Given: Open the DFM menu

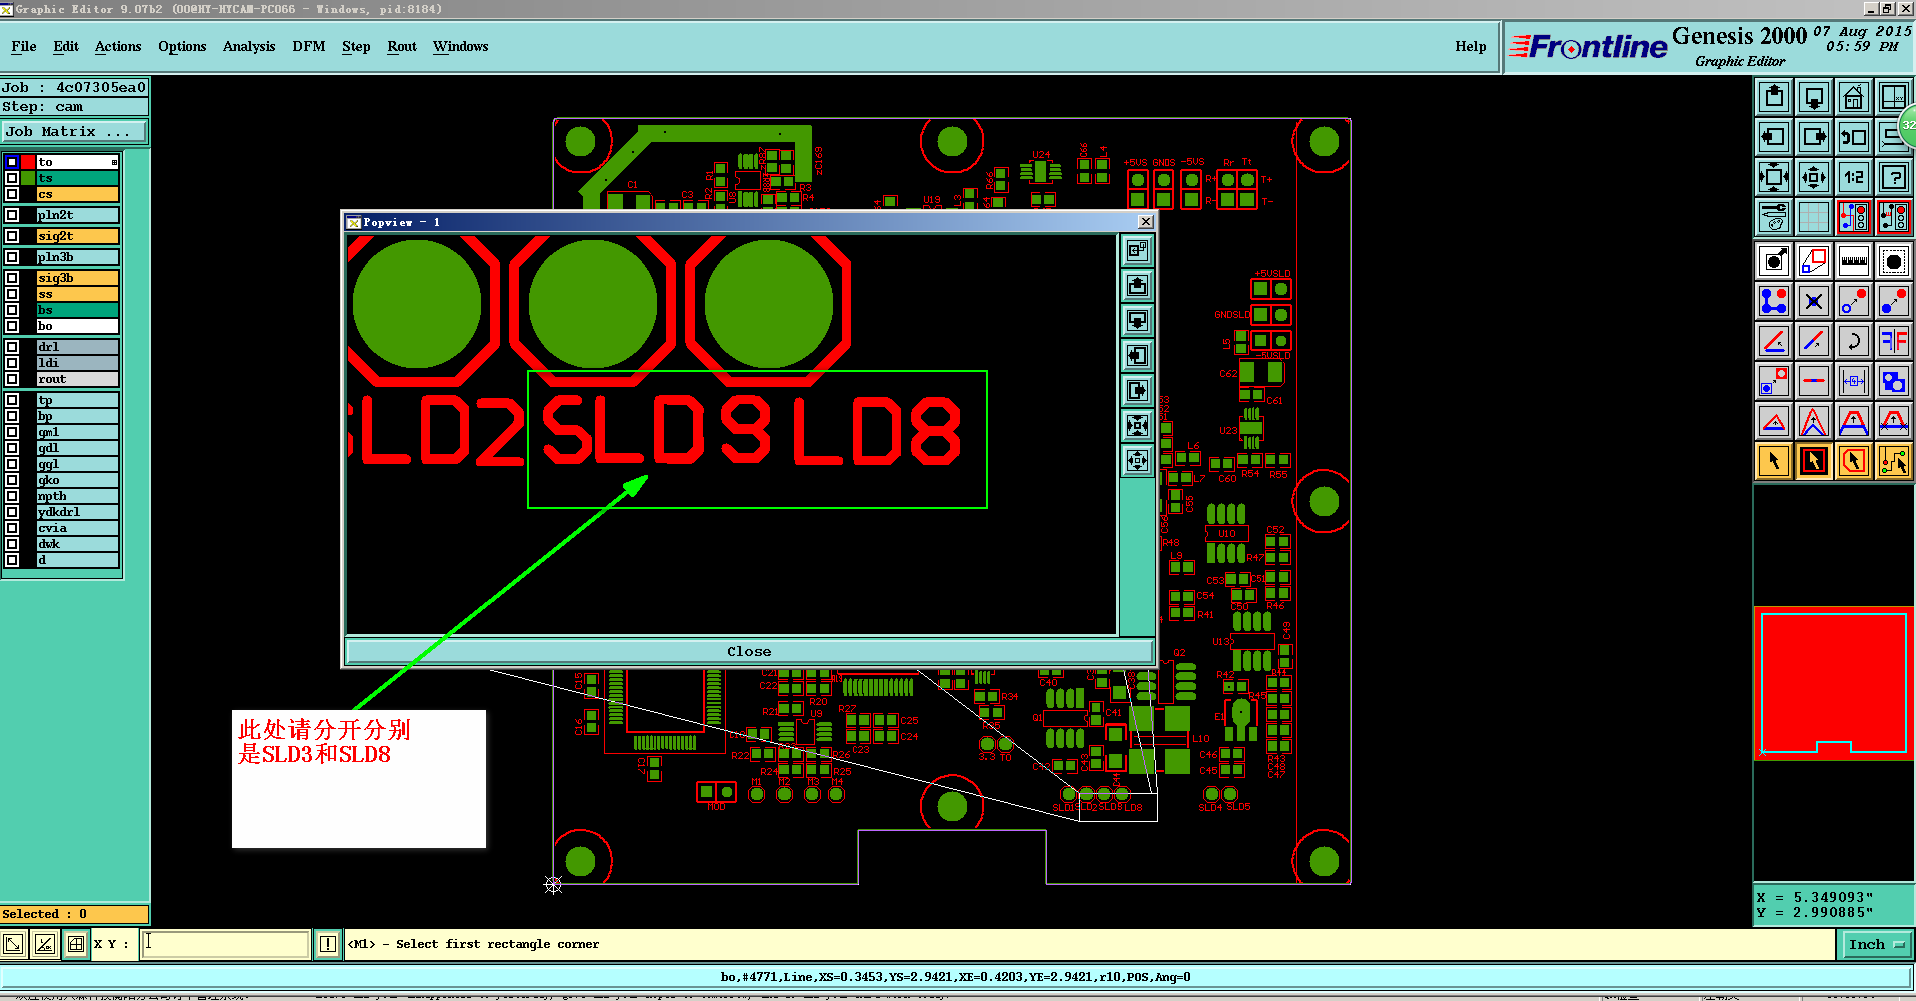Looking at the screenshot, I should (x=309, y=46).
